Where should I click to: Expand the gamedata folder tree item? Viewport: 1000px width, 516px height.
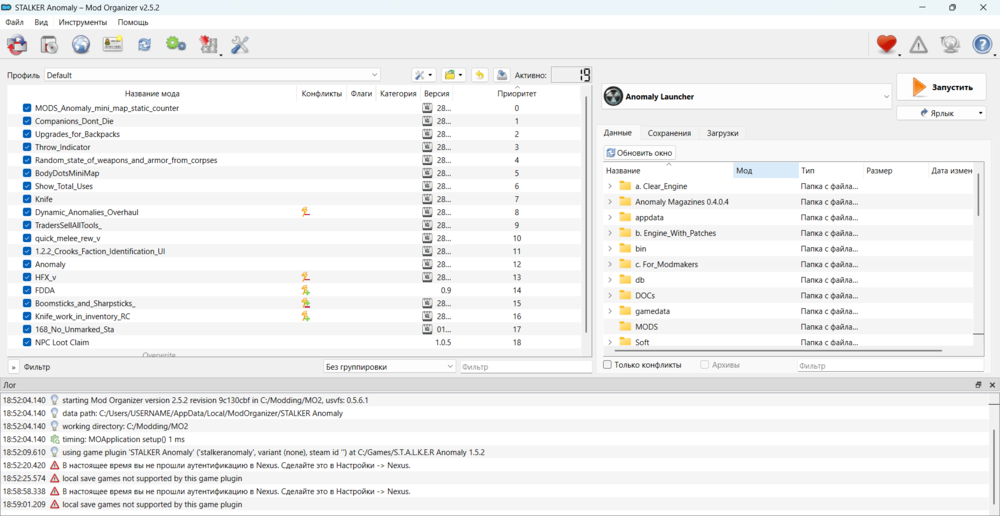click(609, 311)
